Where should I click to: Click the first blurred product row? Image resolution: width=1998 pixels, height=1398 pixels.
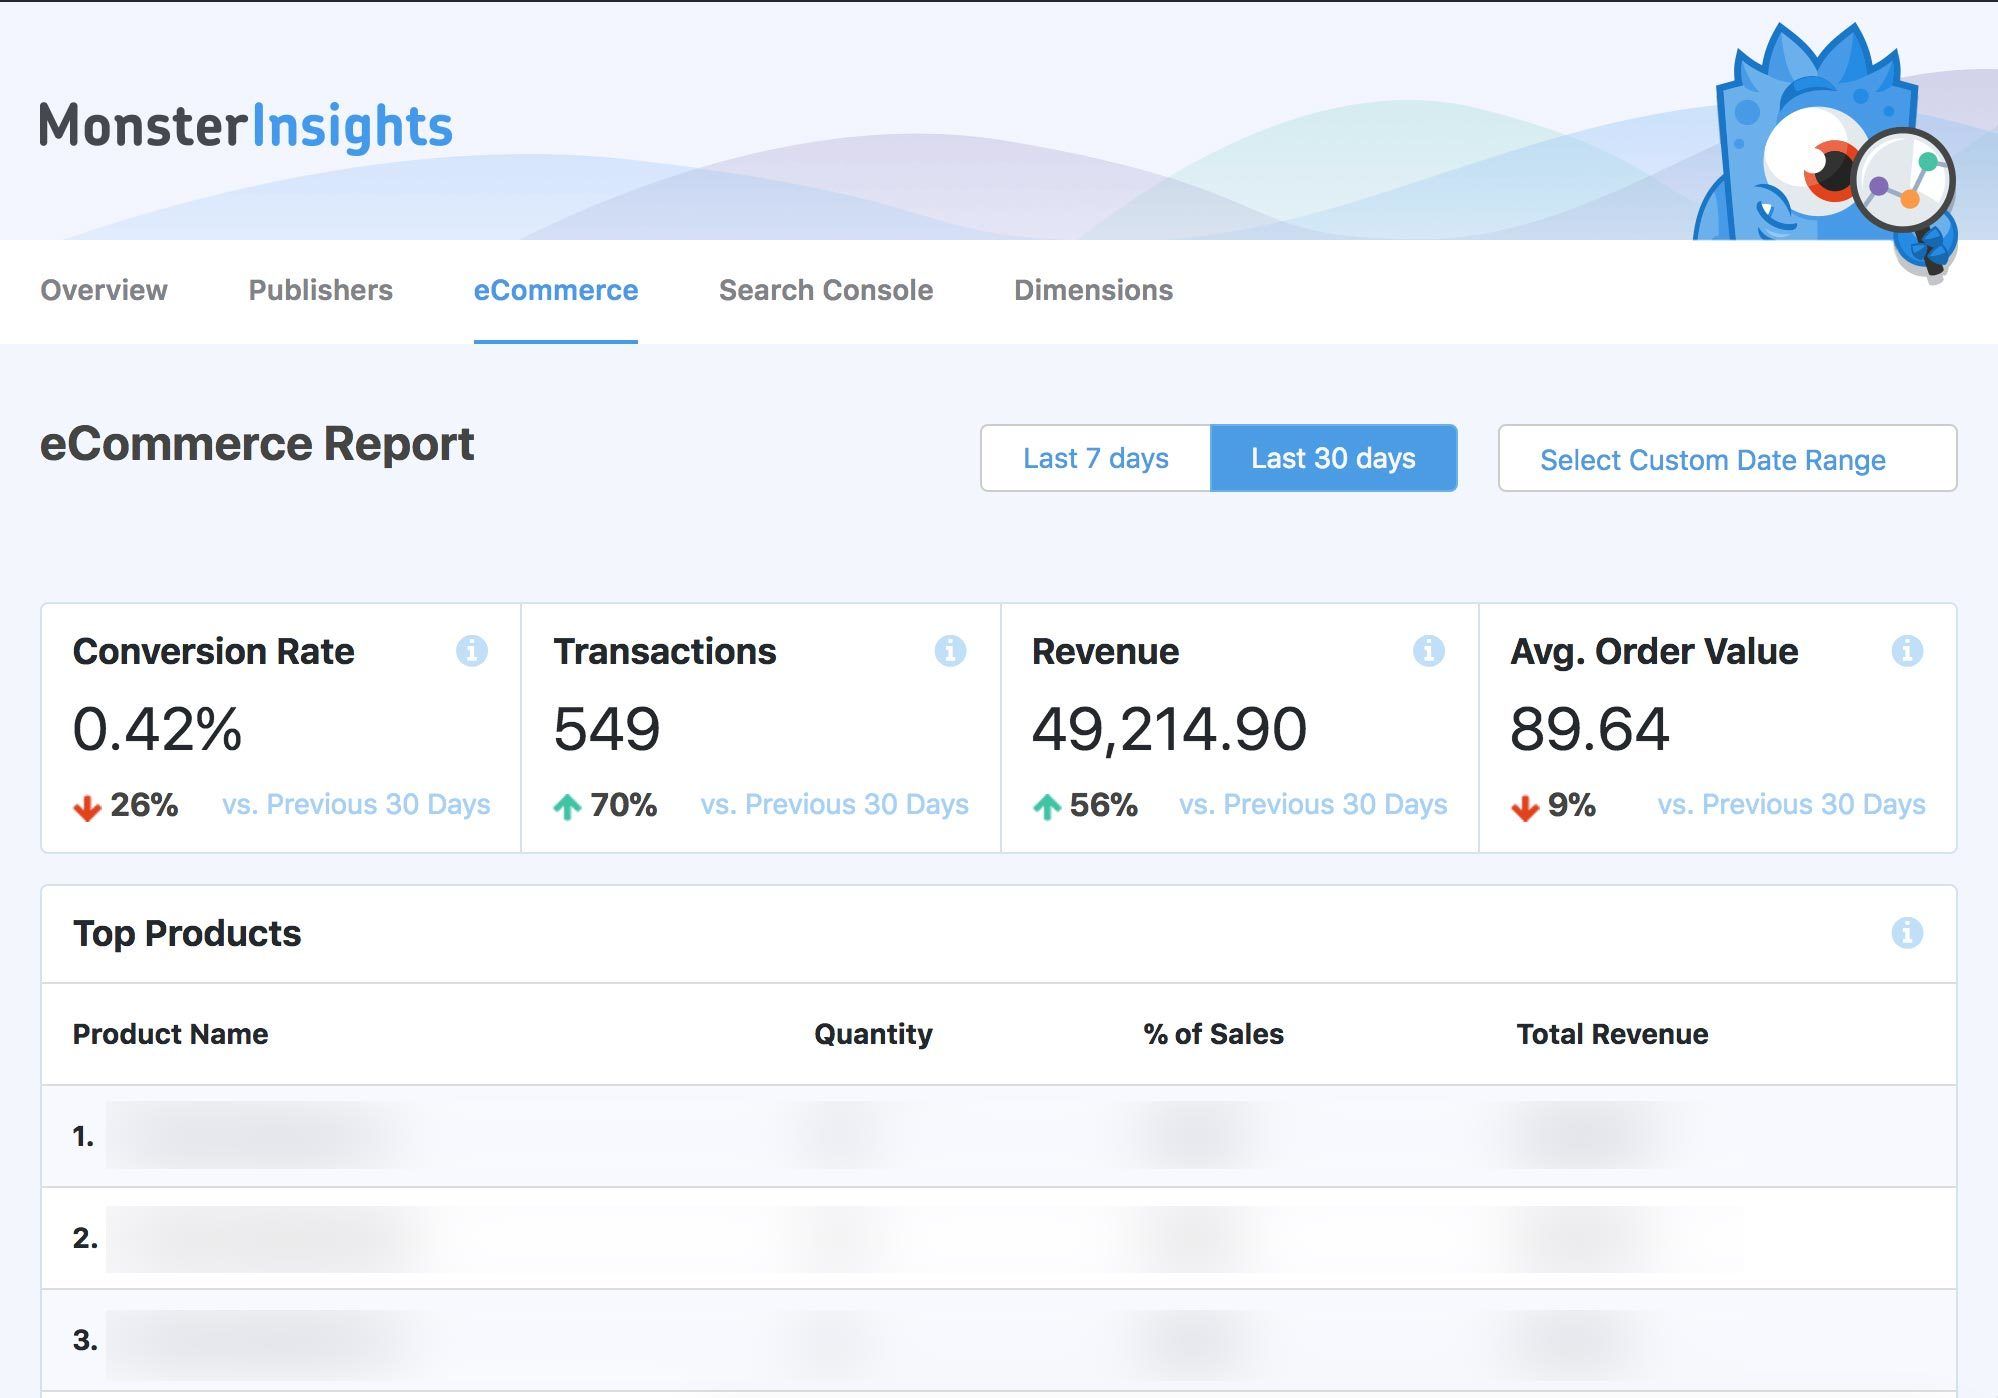pyautogui.click(x=260, y=1136)
